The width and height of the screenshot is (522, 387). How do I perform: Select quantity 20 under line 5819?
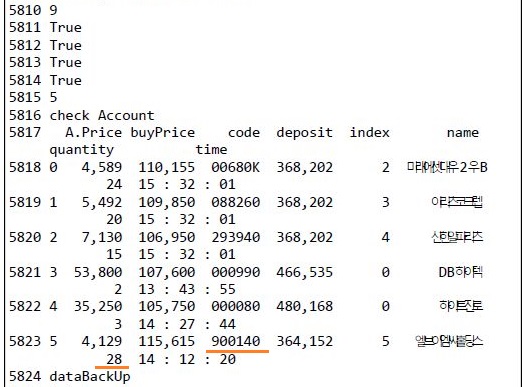114,219
